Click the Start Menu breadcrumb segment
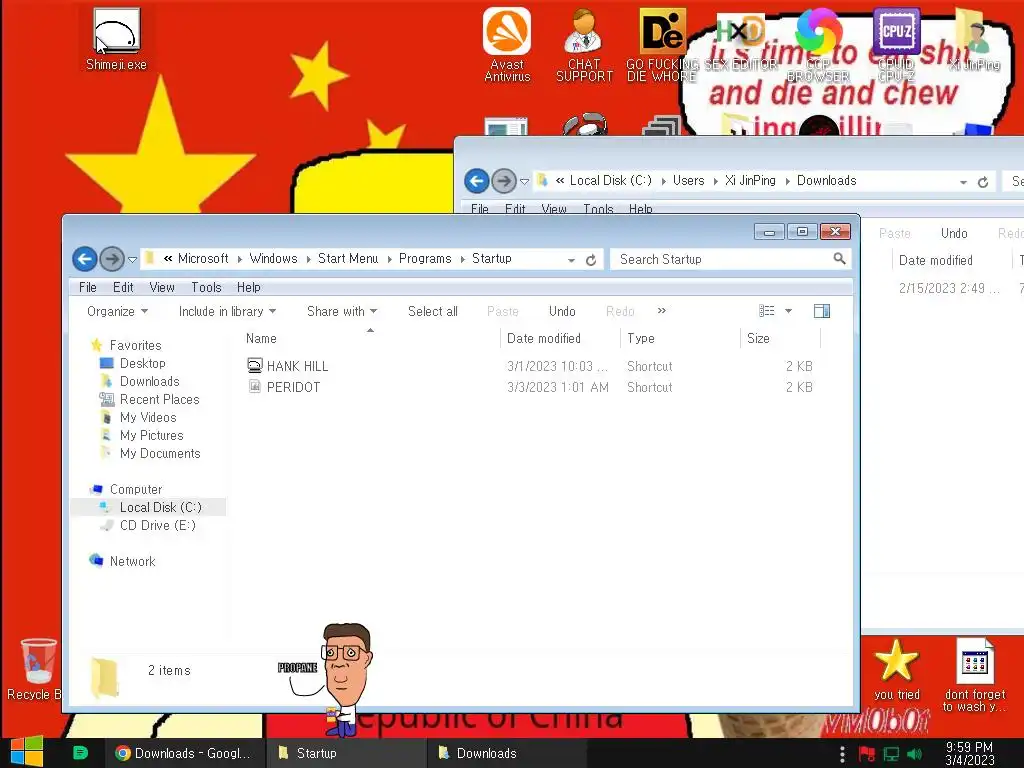Screen dimensions: 1024x768 tap(348, 259)
